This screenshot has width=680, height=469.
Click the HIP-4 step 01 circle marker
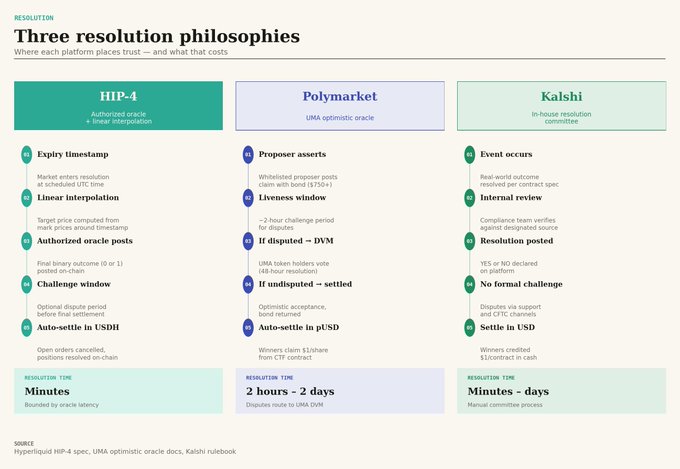(26, 154)
